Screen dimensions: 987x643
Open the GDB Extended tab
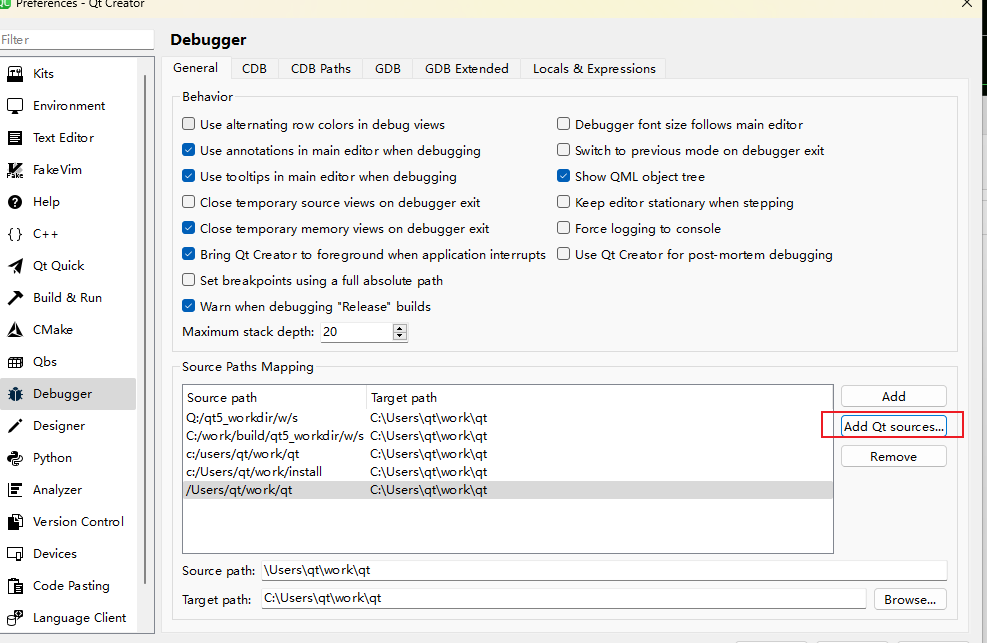tap(466, 69)
